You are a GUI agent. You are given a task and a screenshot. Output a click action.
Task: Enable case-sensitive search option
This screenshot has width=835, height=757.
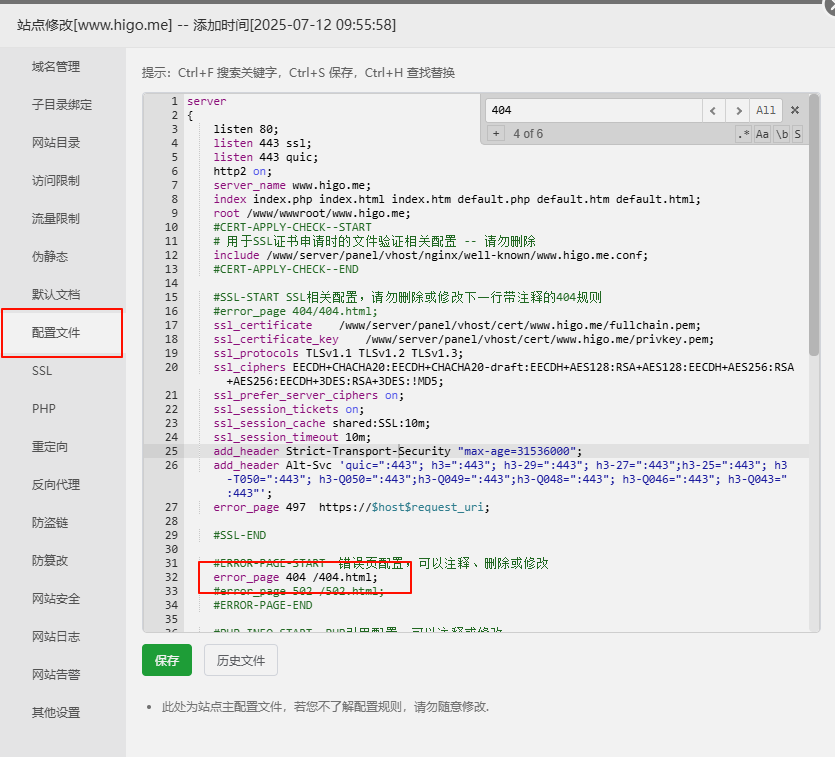pyautogui.click(x=762, y=134)
